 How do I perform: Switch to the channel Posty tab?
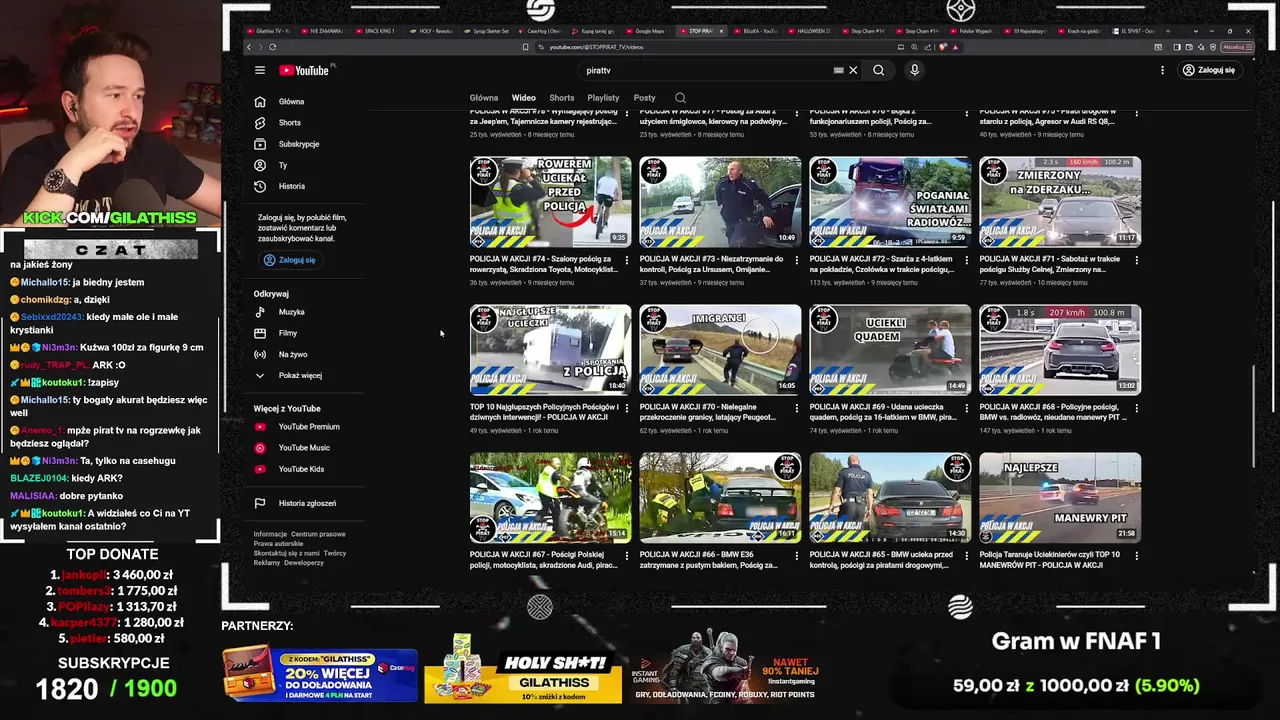(644, 98)
